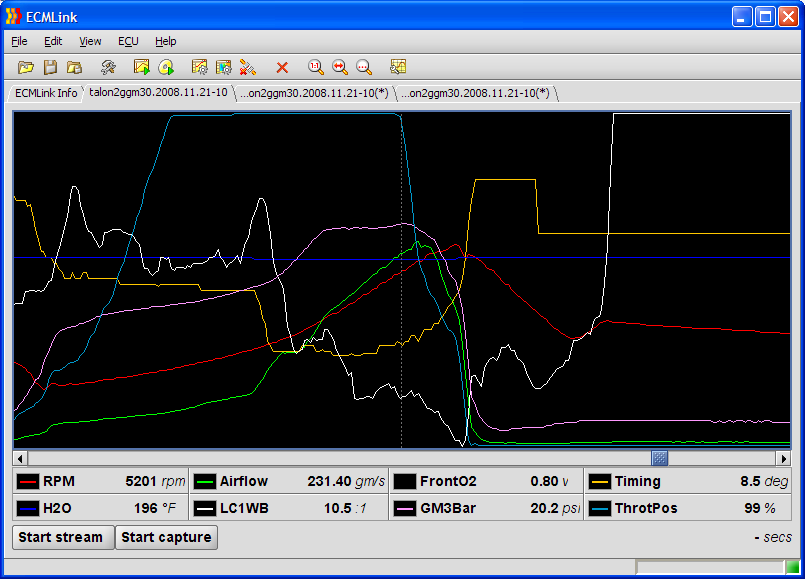Image resolution: width=805 pixels, height=579 pixels.
Task: Open the ECU menu
Action: [128, 41]
